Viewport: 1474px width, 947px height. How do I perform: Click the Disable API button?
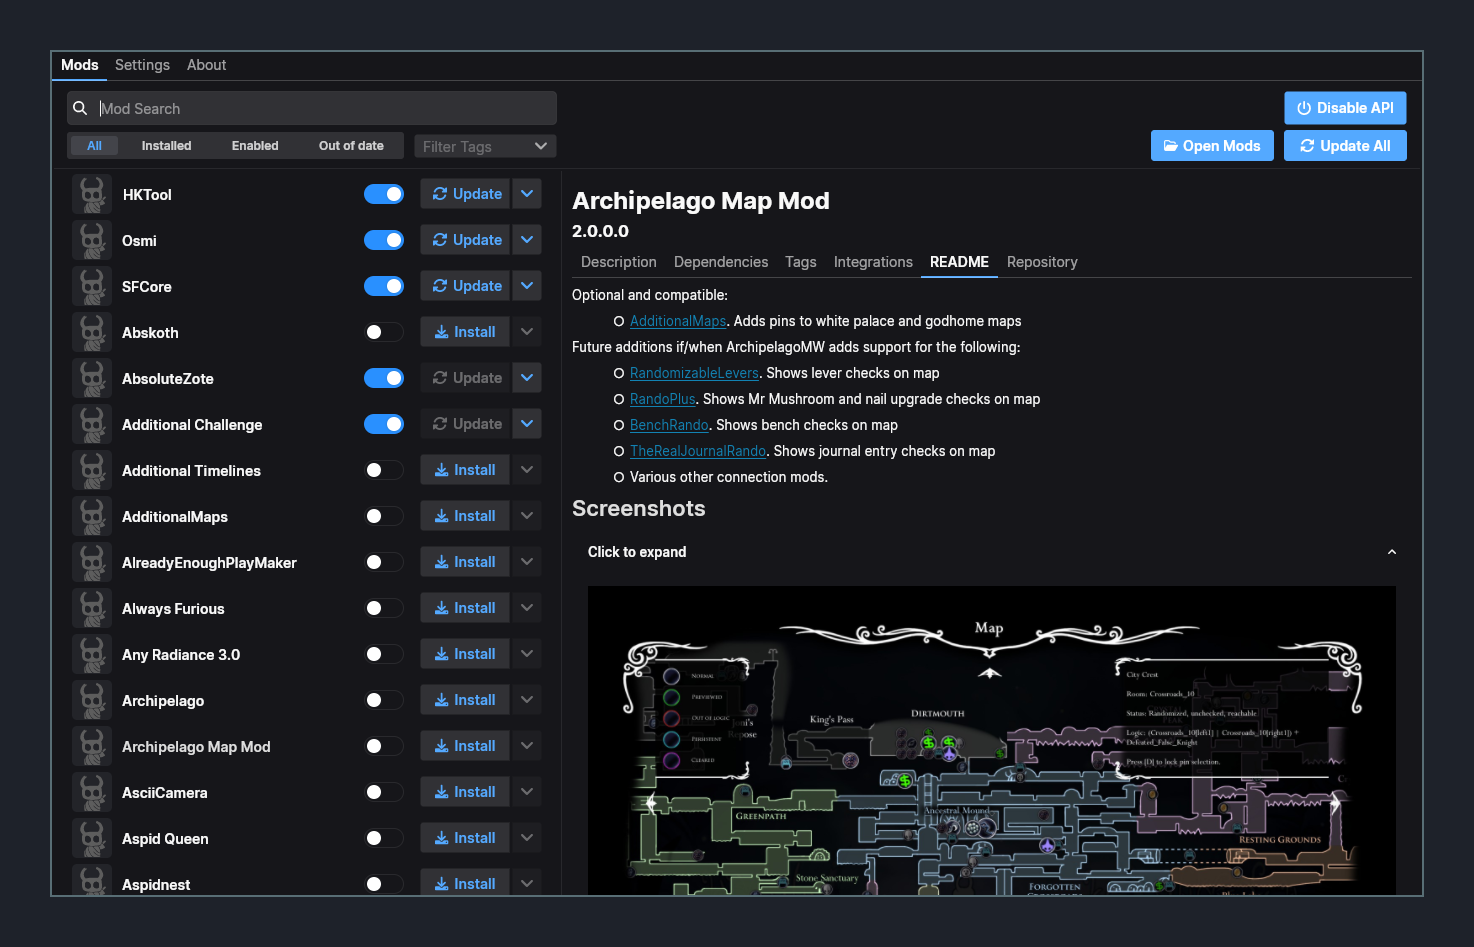pos(1345,108)
